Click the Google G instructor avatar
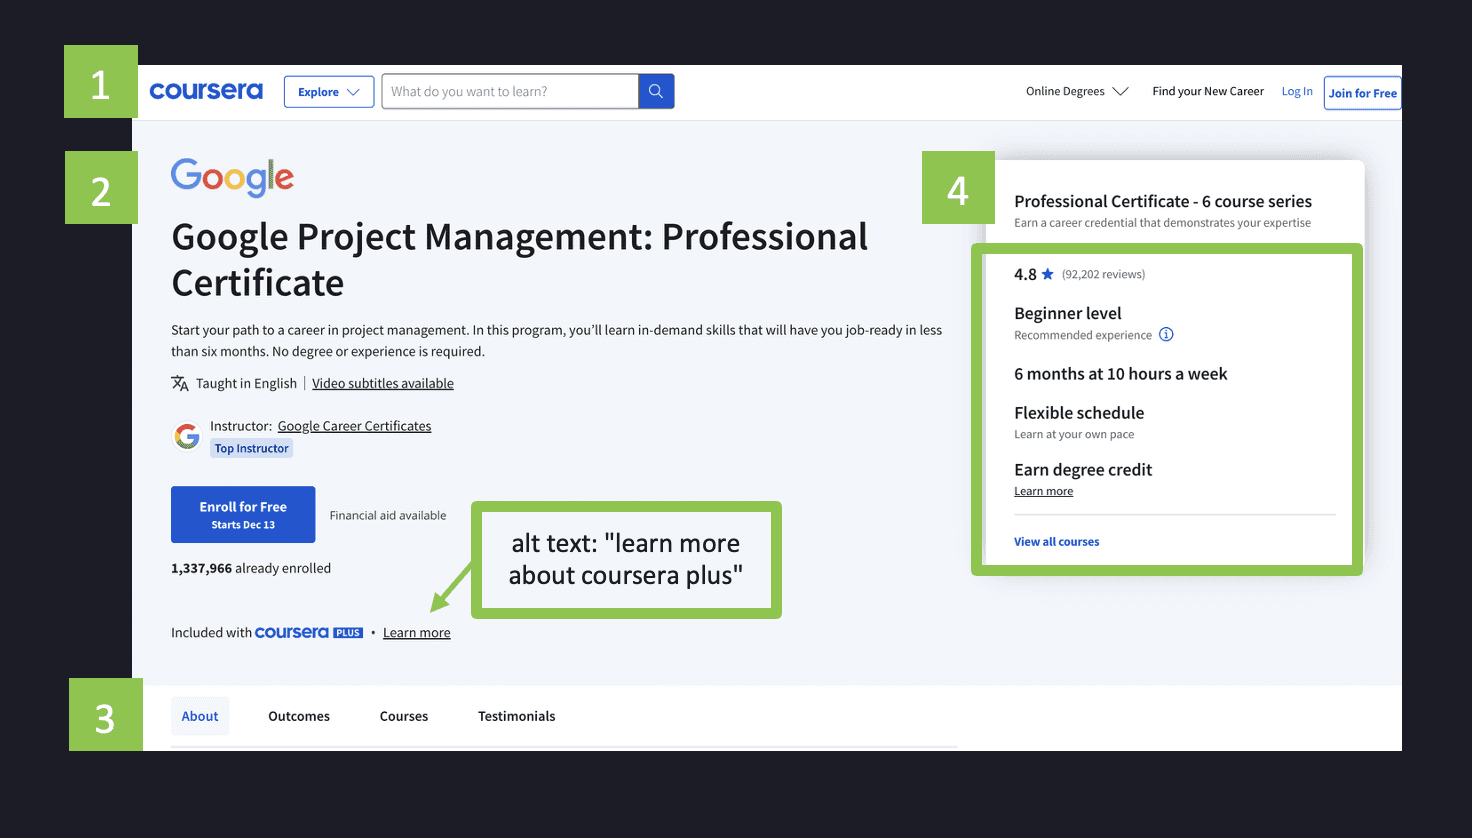 [187, 436]
